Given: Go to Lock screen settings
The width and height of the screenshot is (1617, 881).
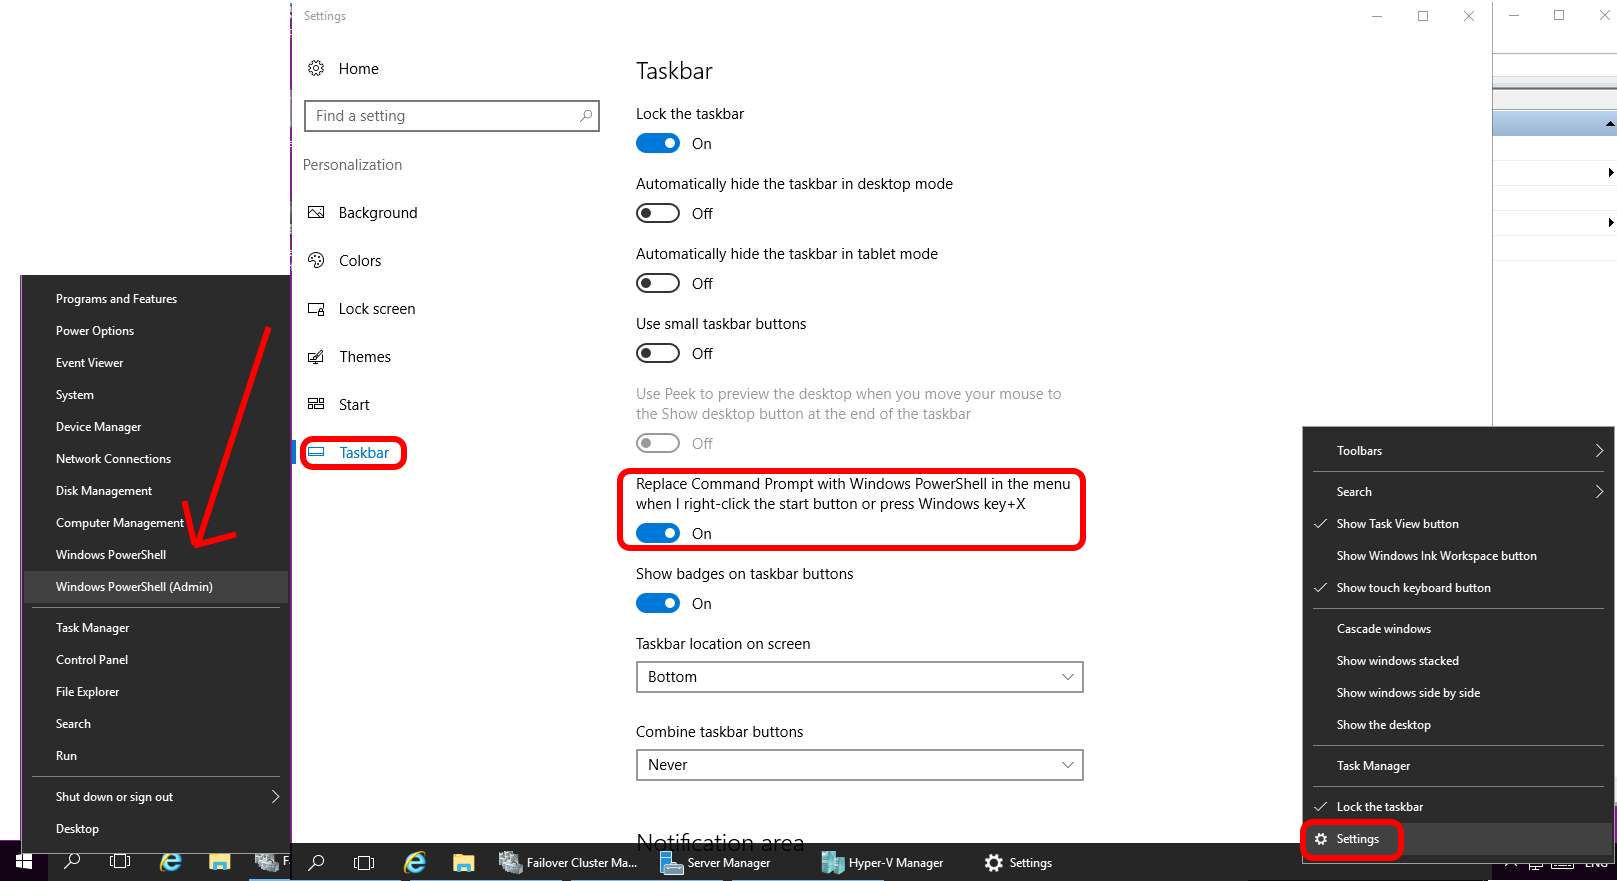Looking at the screenshot, I should tap(376, 309).
